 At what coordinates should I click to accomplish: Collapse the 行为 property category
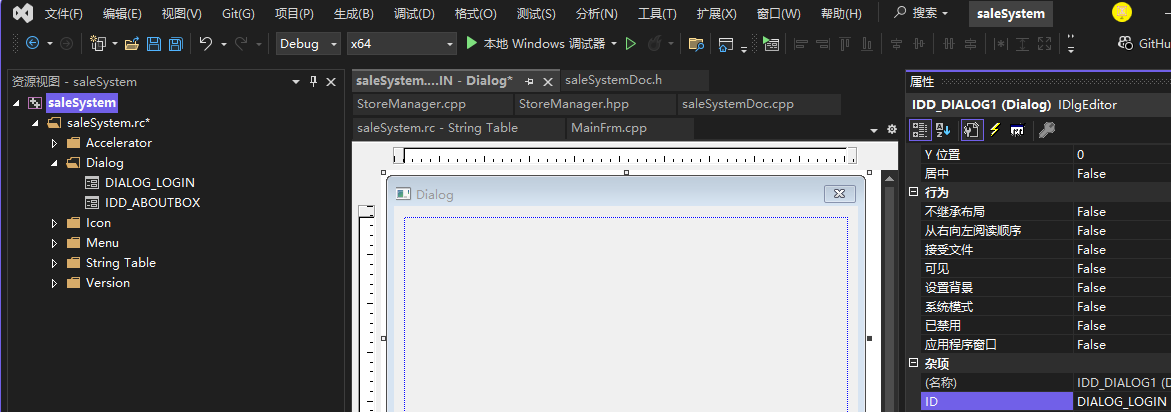click(x=913, y=193)
